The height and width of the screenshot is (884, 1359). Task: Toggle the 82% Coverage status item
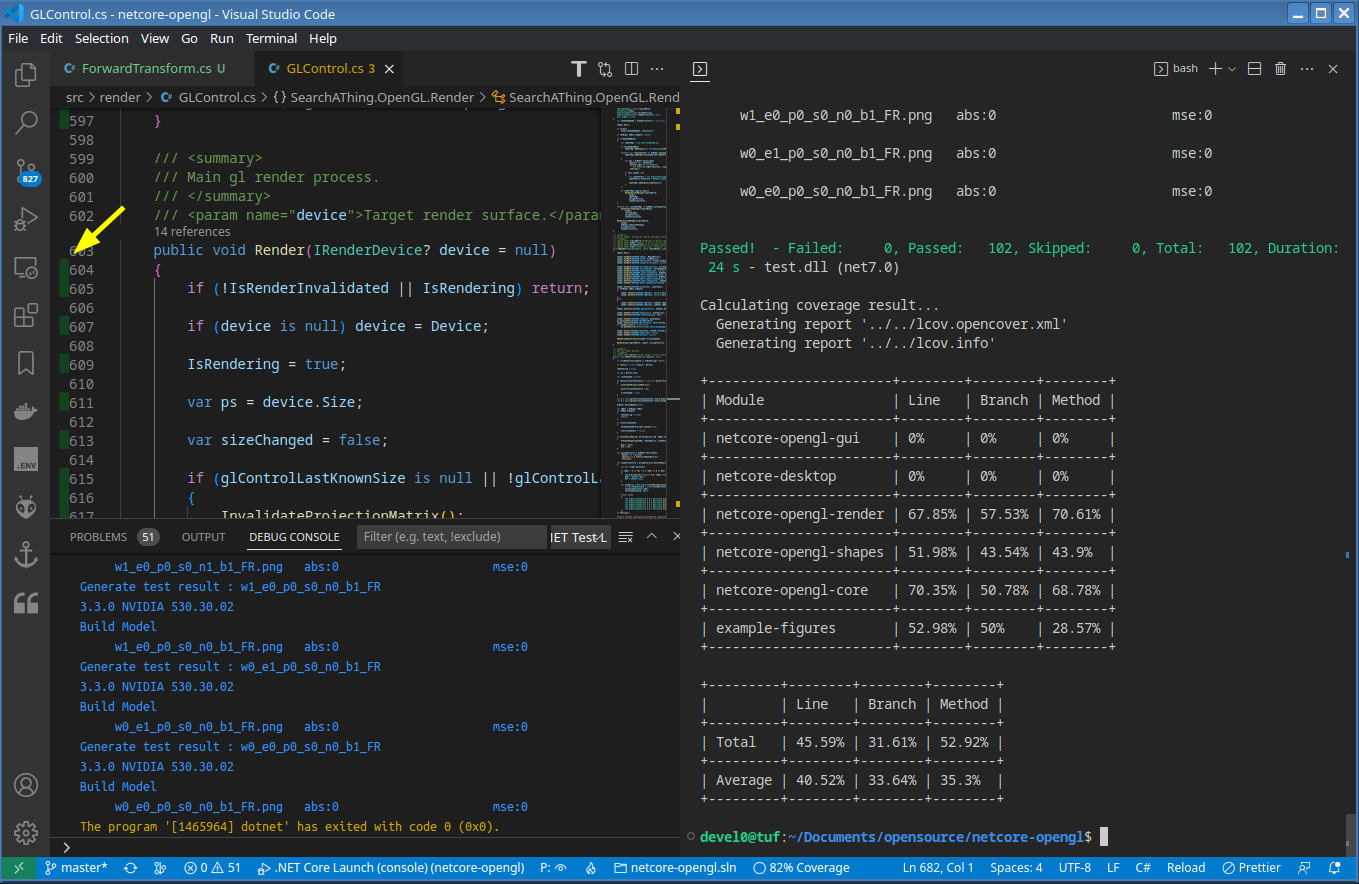(x=801, y=868)
